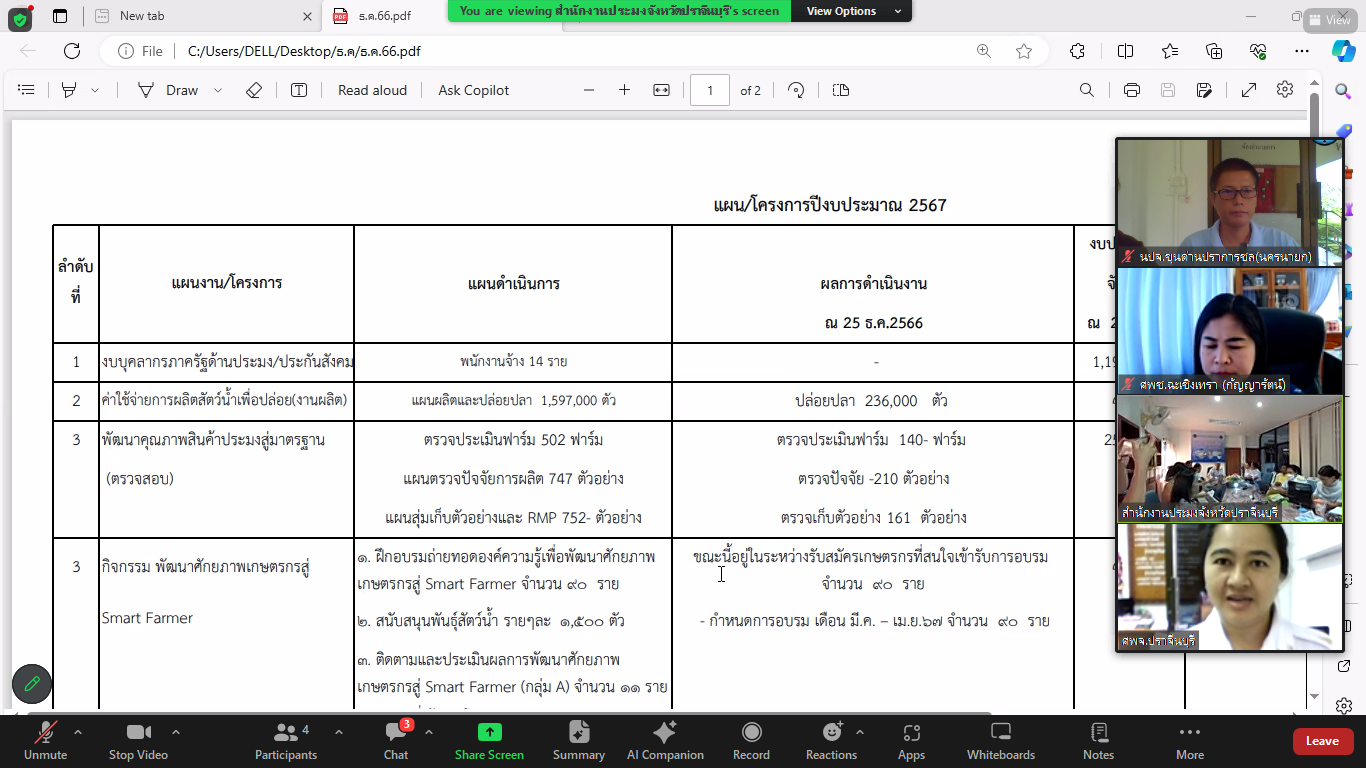1366x768 pixels.
Task: Start recording with Record button
Action: coord(751,741)
